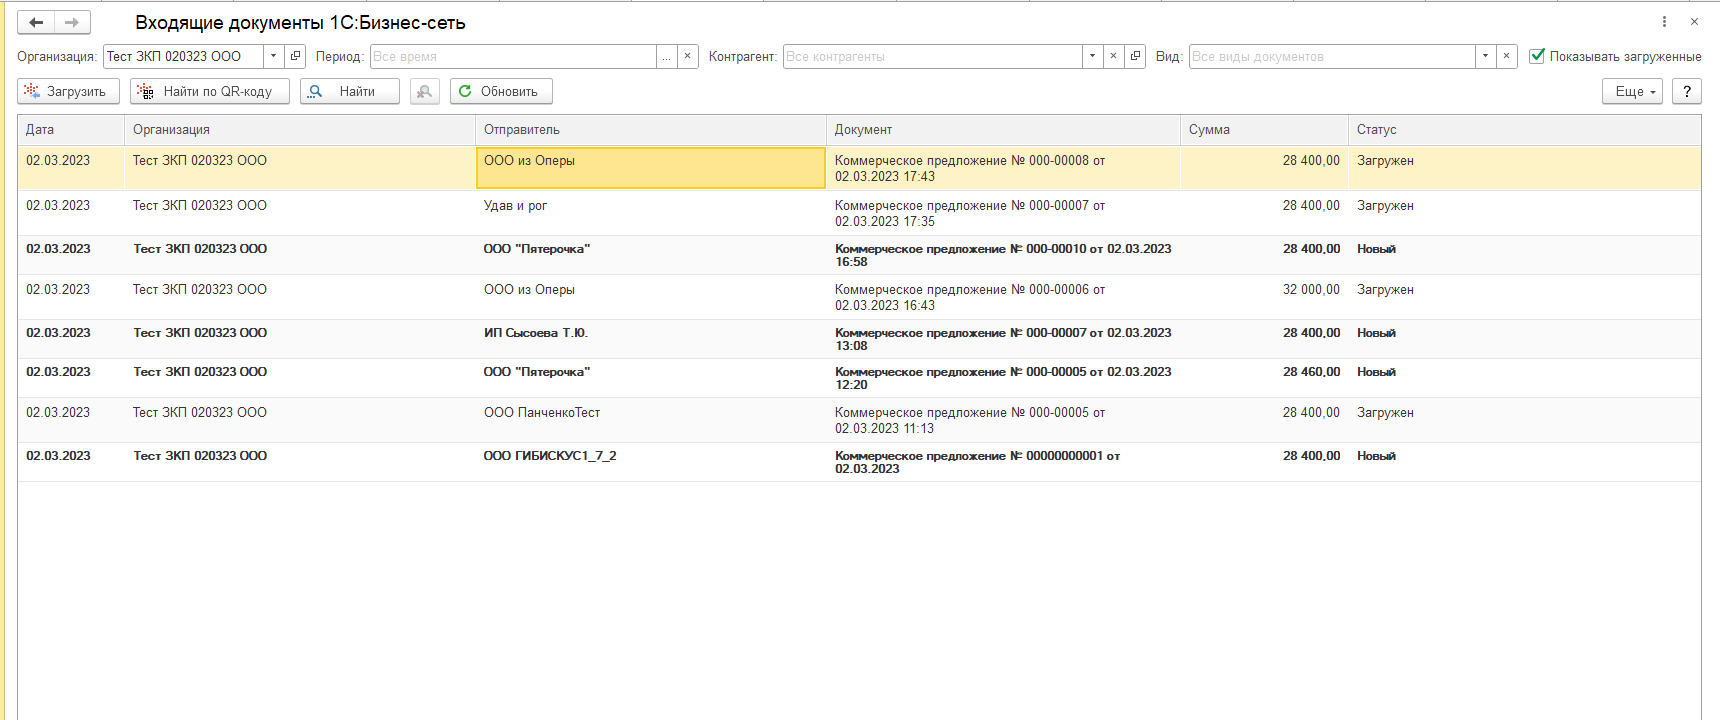
Task: Clear the Вид field
Action: pyautogui.click(x=1506, y=56)
